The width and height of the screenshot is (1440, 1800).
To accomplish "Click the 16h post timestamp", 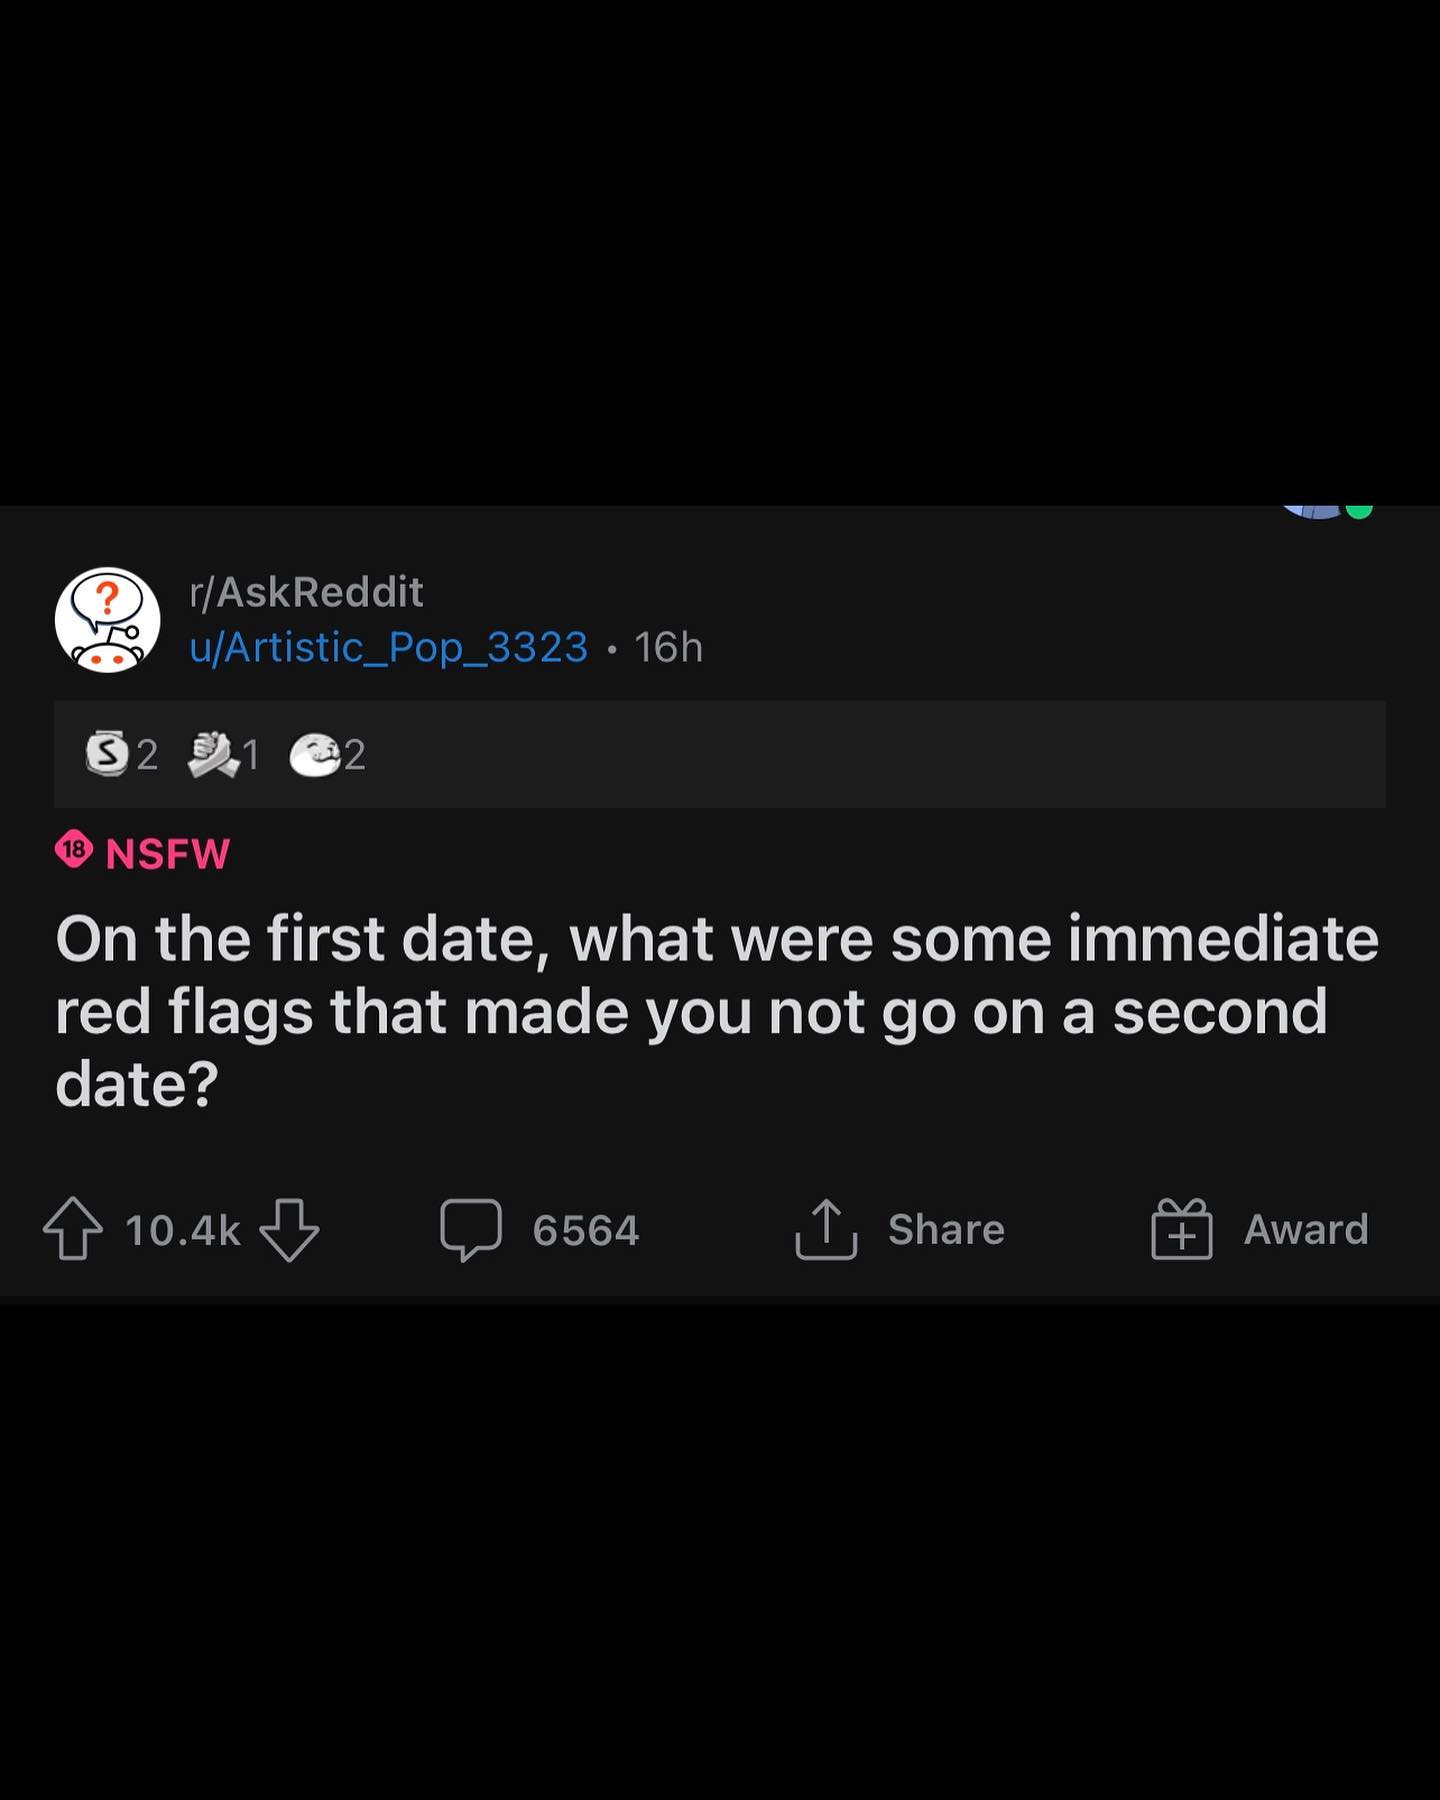I will point(668,647).
